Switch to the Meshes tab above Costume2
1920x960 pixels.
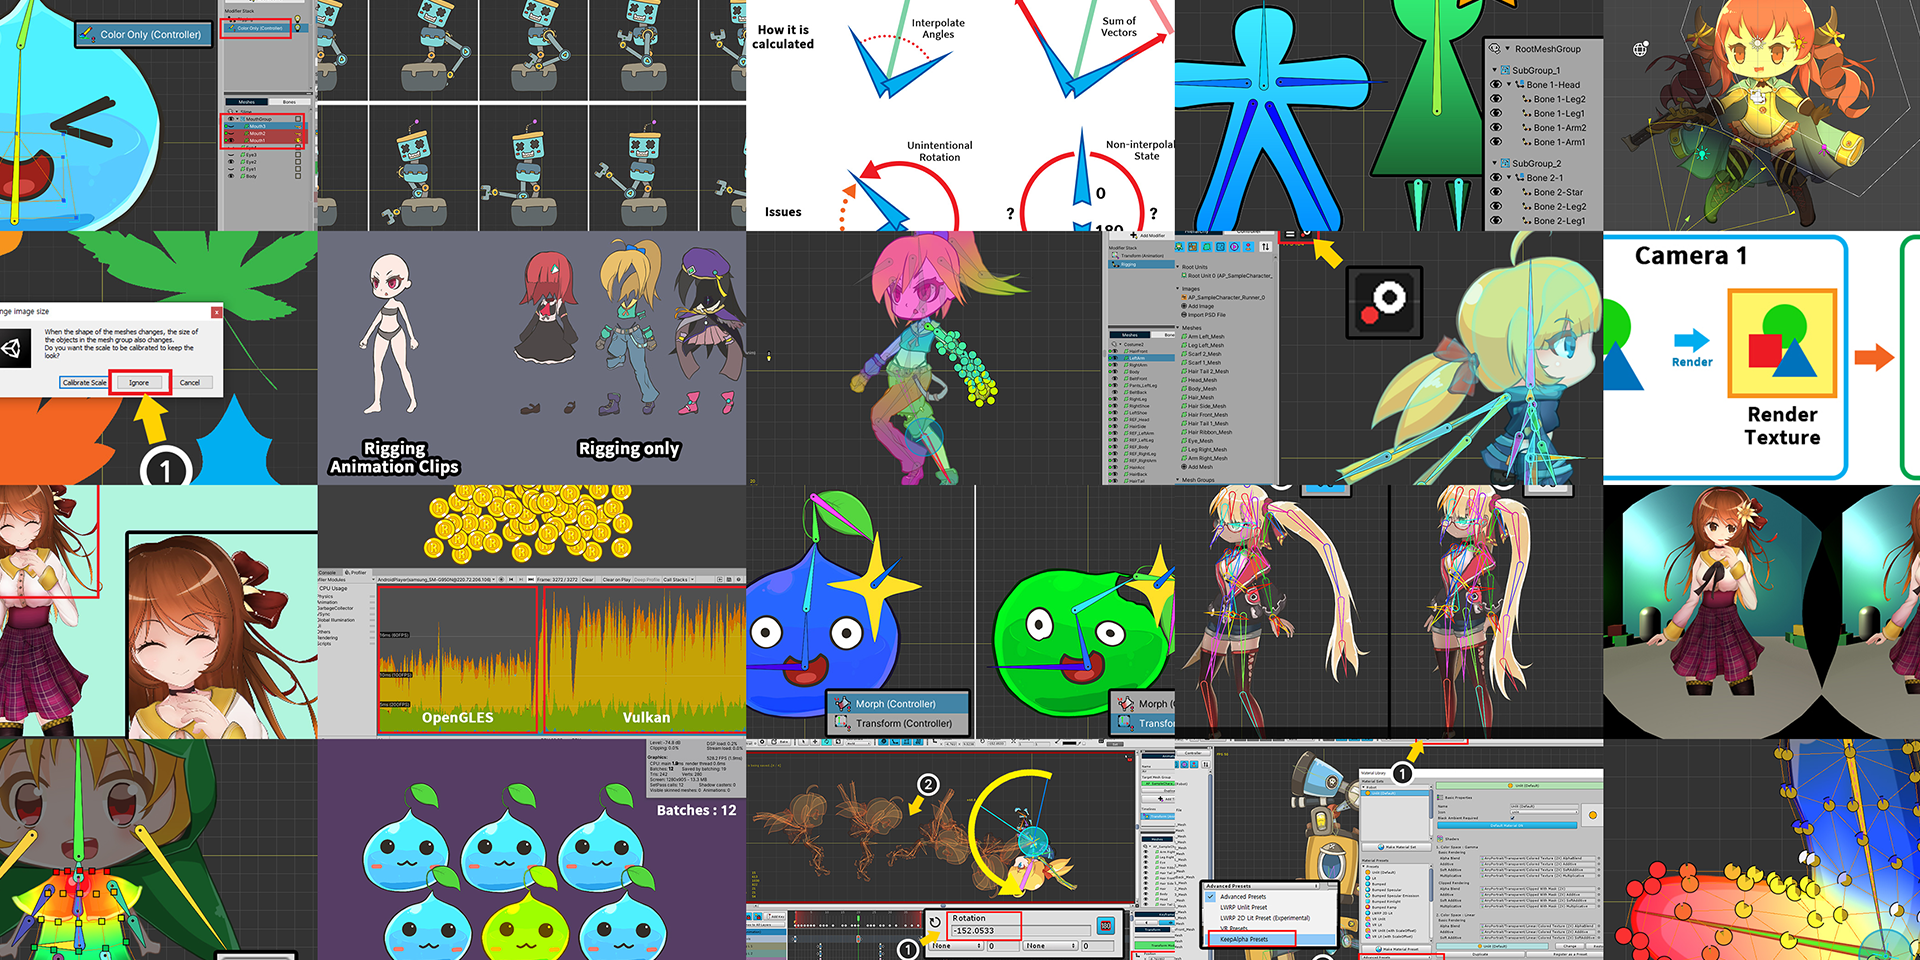click(1130, 335)
